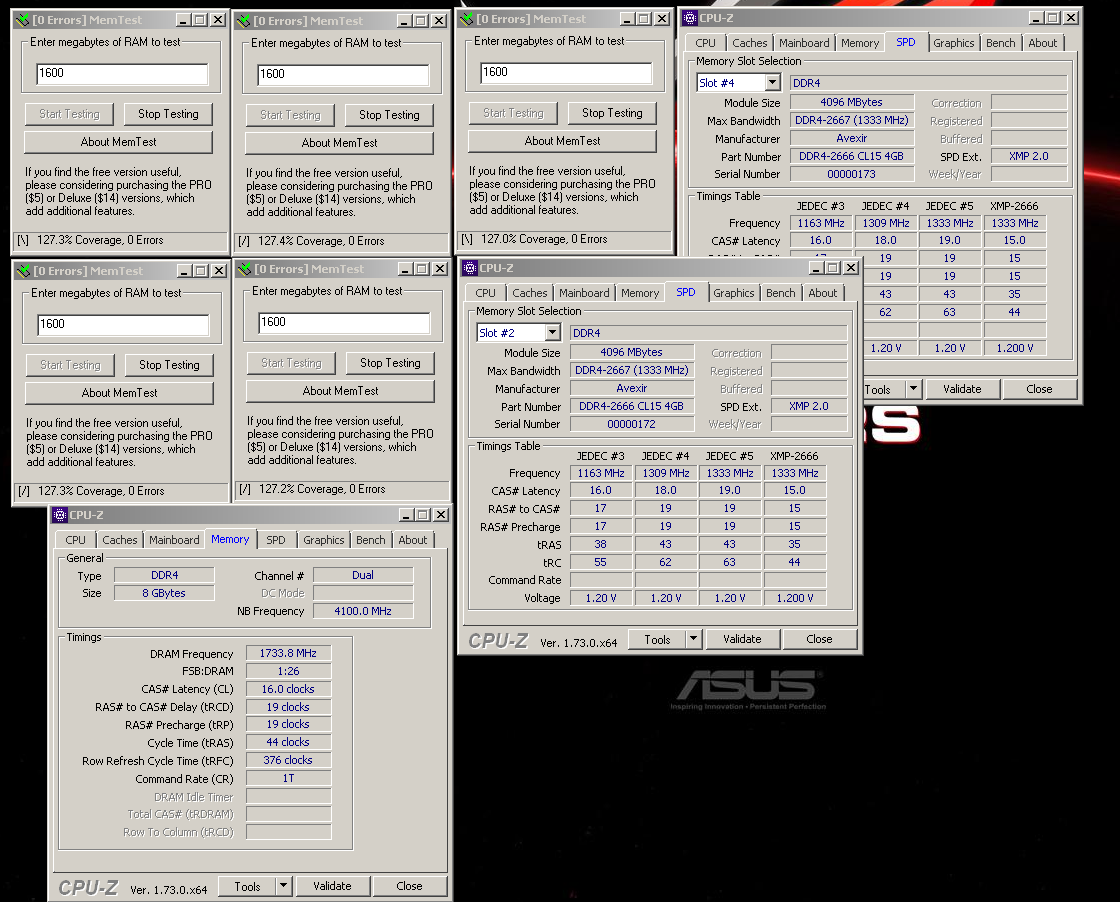Click the Part Number field in the Slot #2 CPU-Z window
The image size is (1120, 902).
[x=631, y=406]
